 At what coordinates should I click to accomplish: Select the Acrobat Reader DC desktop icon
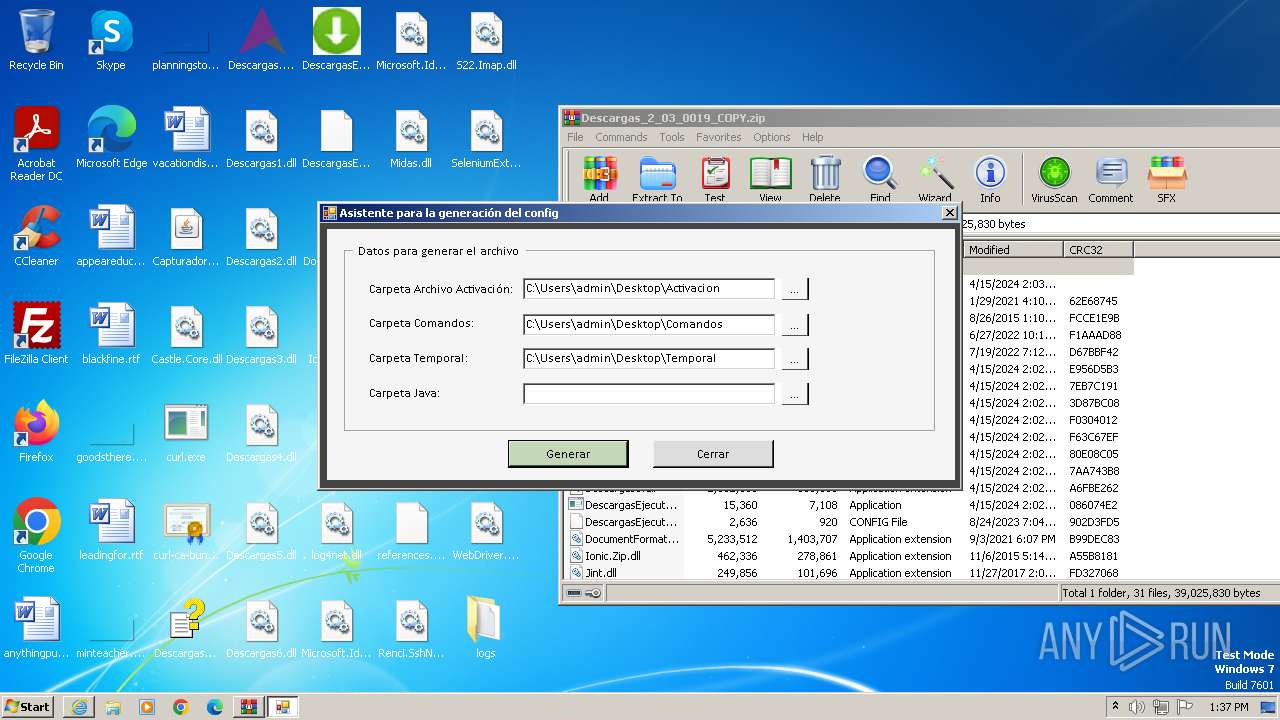[x=36, y=144]
